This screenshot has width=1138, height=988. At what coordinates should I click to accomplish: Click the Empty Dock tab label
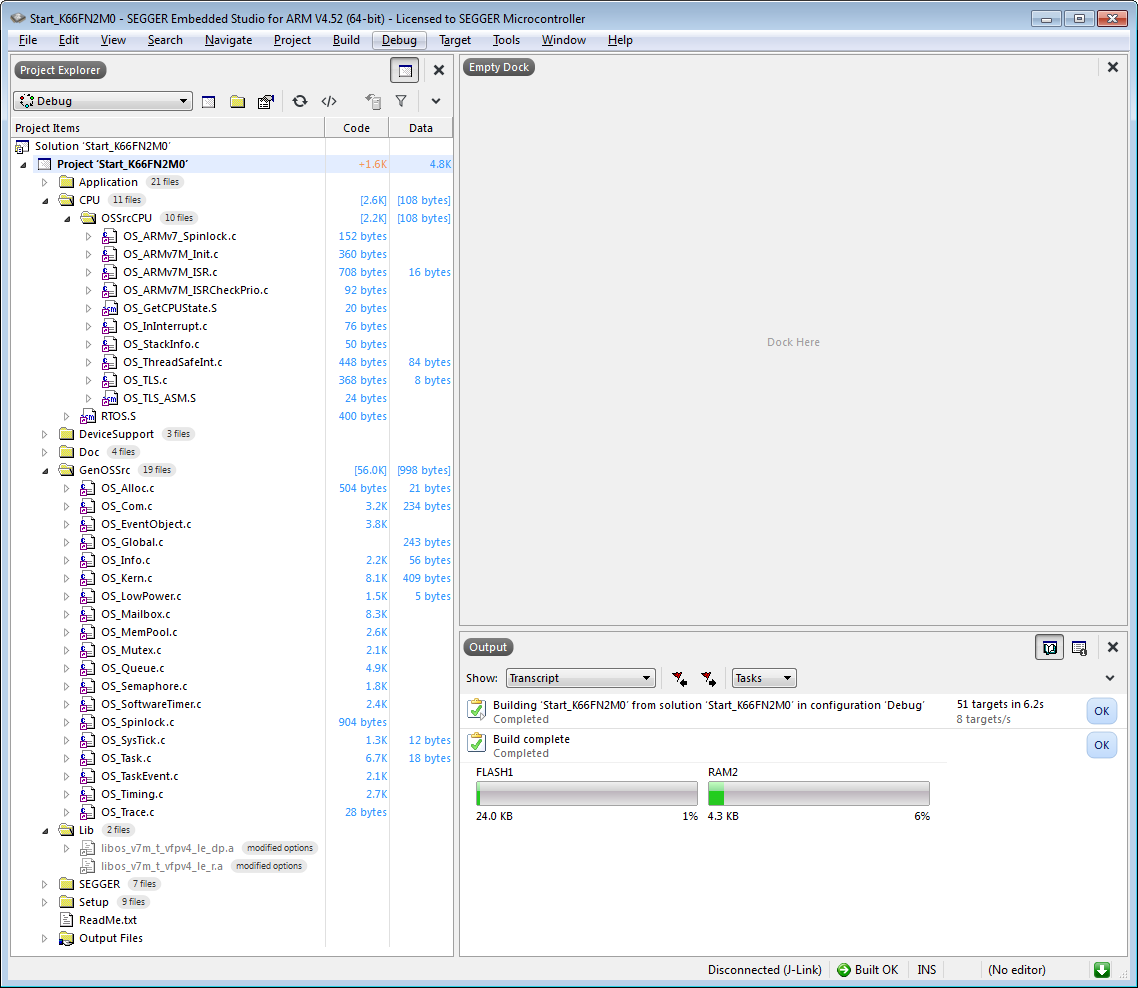[x=499, y=67]
